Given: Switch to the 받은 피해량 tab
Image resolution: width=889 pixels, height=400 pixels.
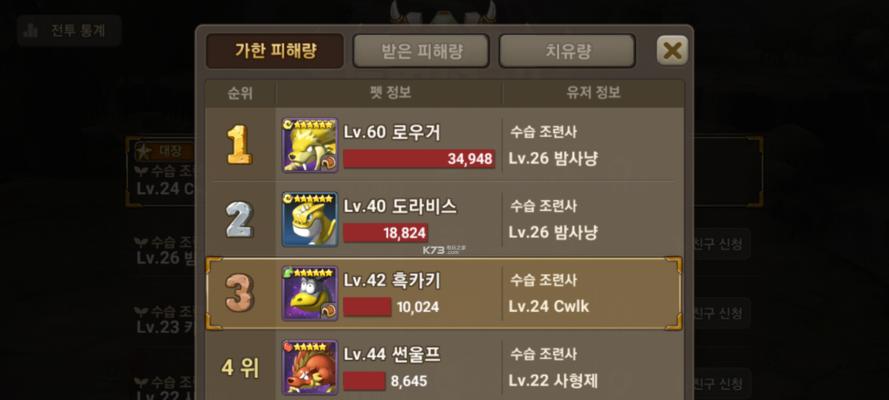Looking at the screenshot, I should pyautogui.click(x=421, y=51).
